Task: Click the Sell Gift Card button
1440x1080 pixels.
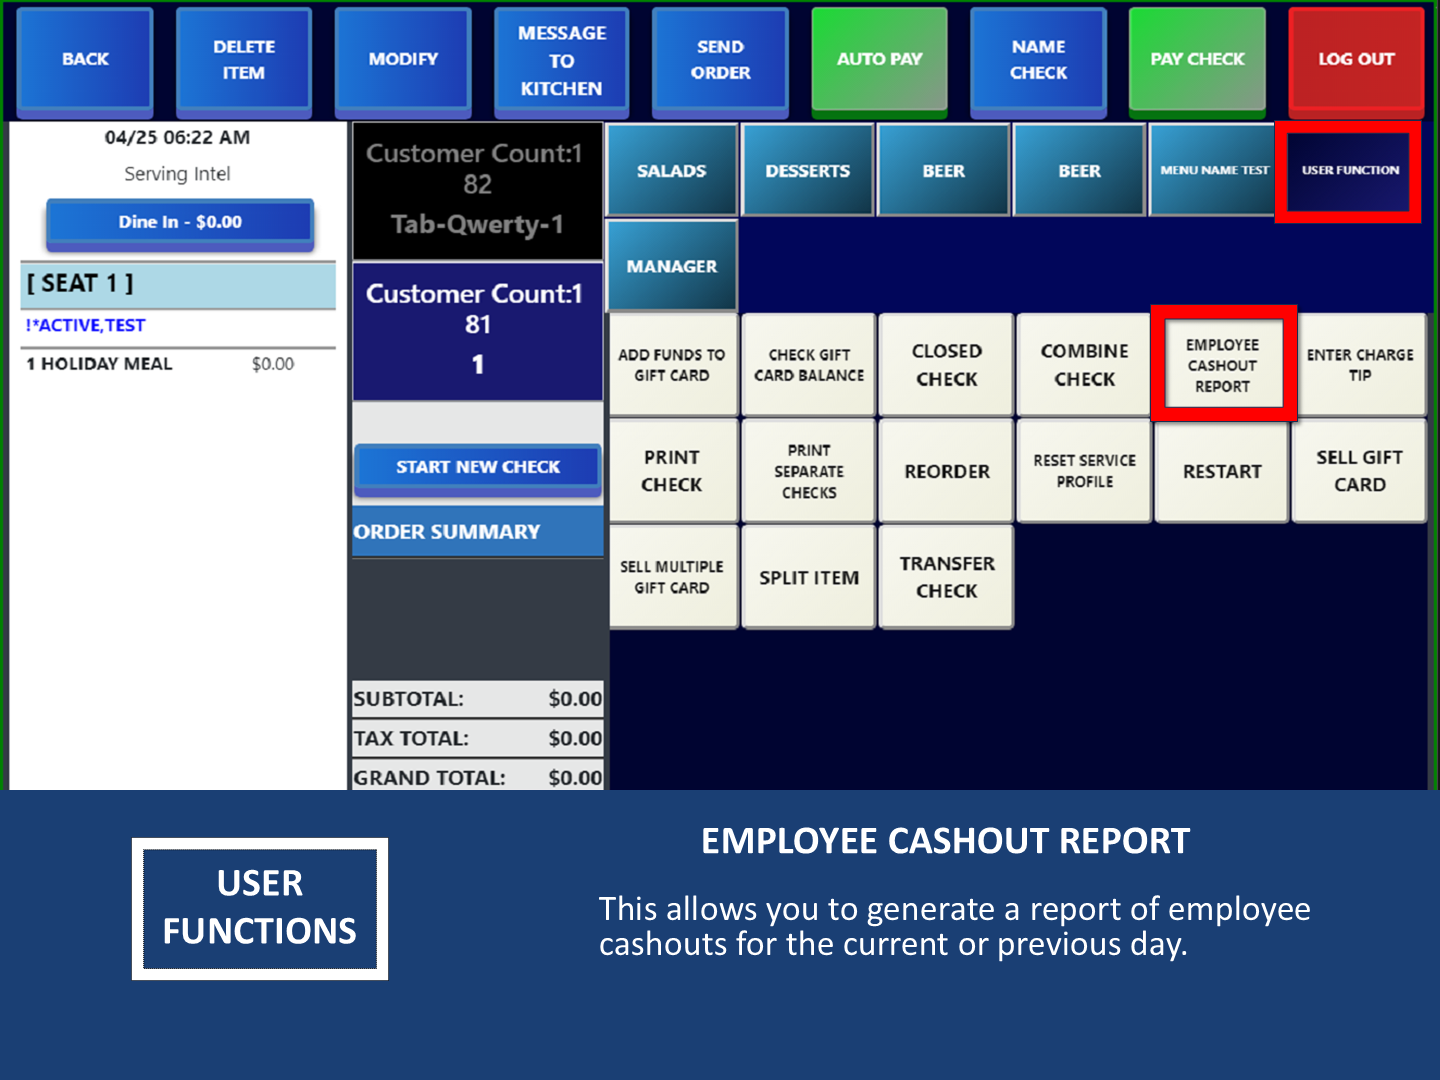Action: pos(1359,471)
